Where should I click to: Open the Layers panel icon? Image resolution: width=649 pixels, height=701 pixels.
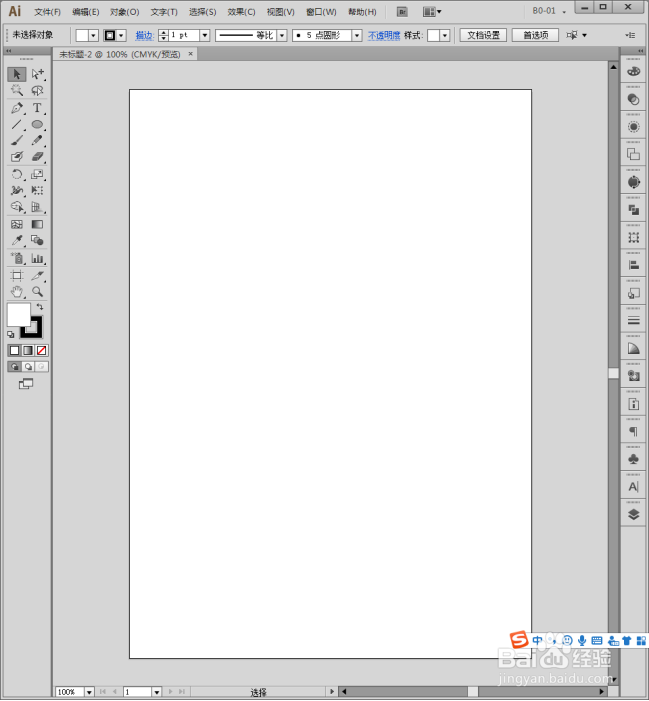(633, 514)
